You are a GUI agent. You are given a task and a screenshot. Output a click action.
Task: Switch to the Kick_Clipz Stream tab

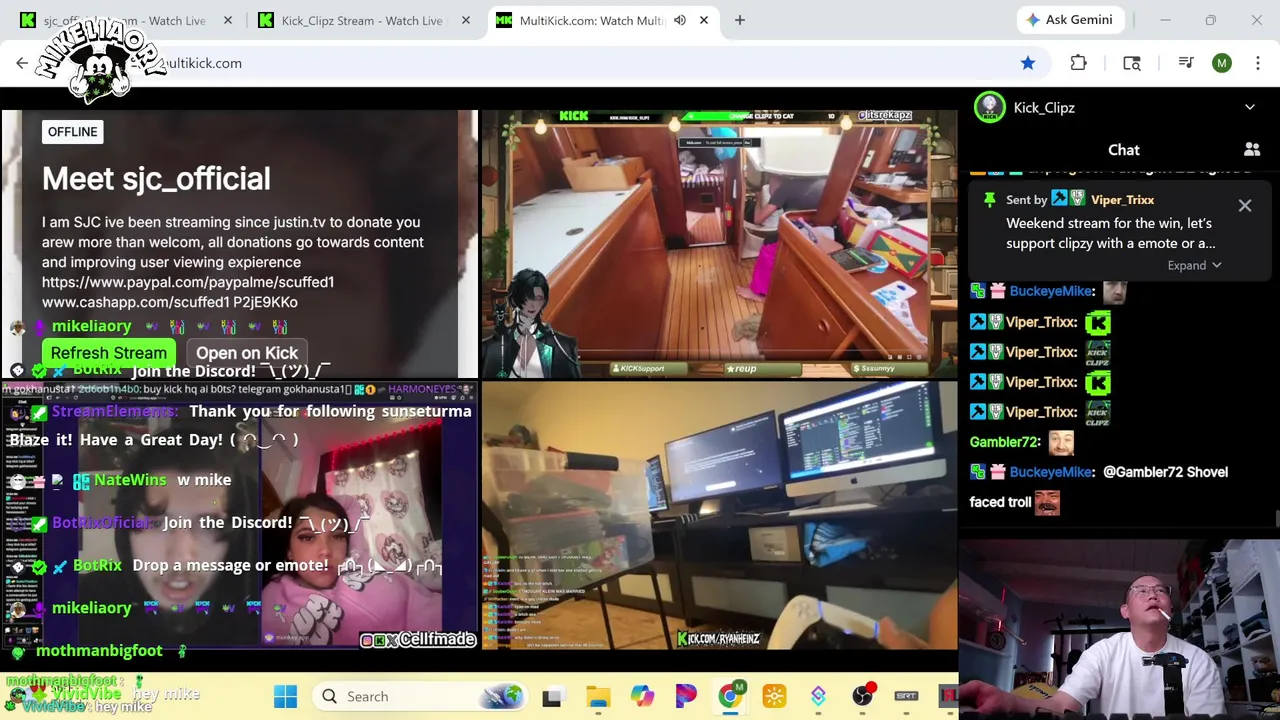(x=362, y=20)
